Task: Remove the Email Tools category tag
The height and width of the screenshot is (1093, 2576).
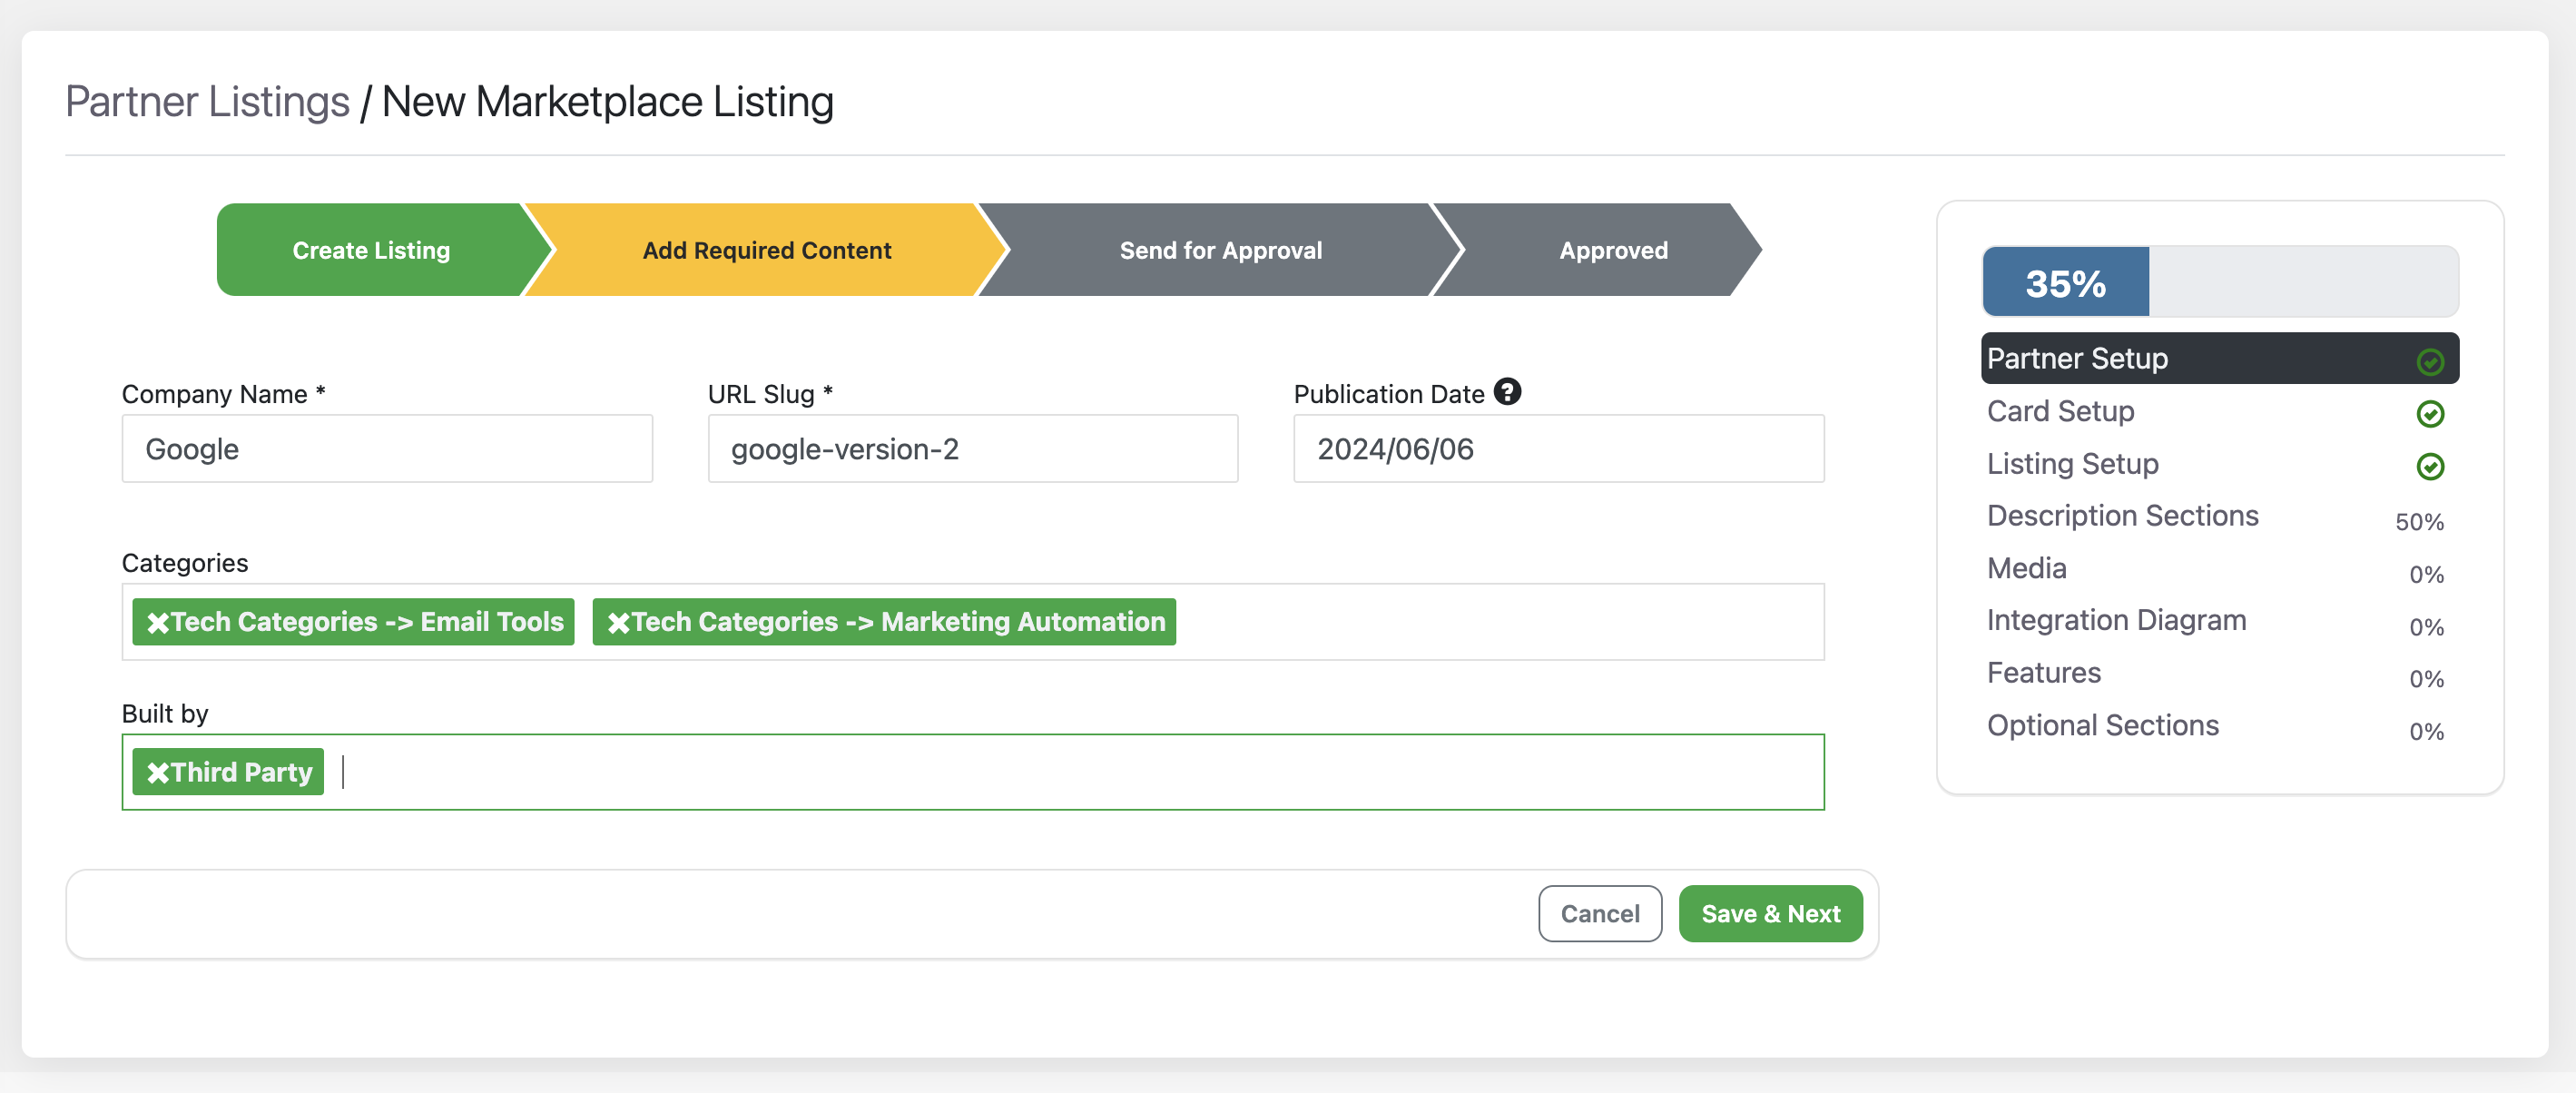Action: (158, 623)
